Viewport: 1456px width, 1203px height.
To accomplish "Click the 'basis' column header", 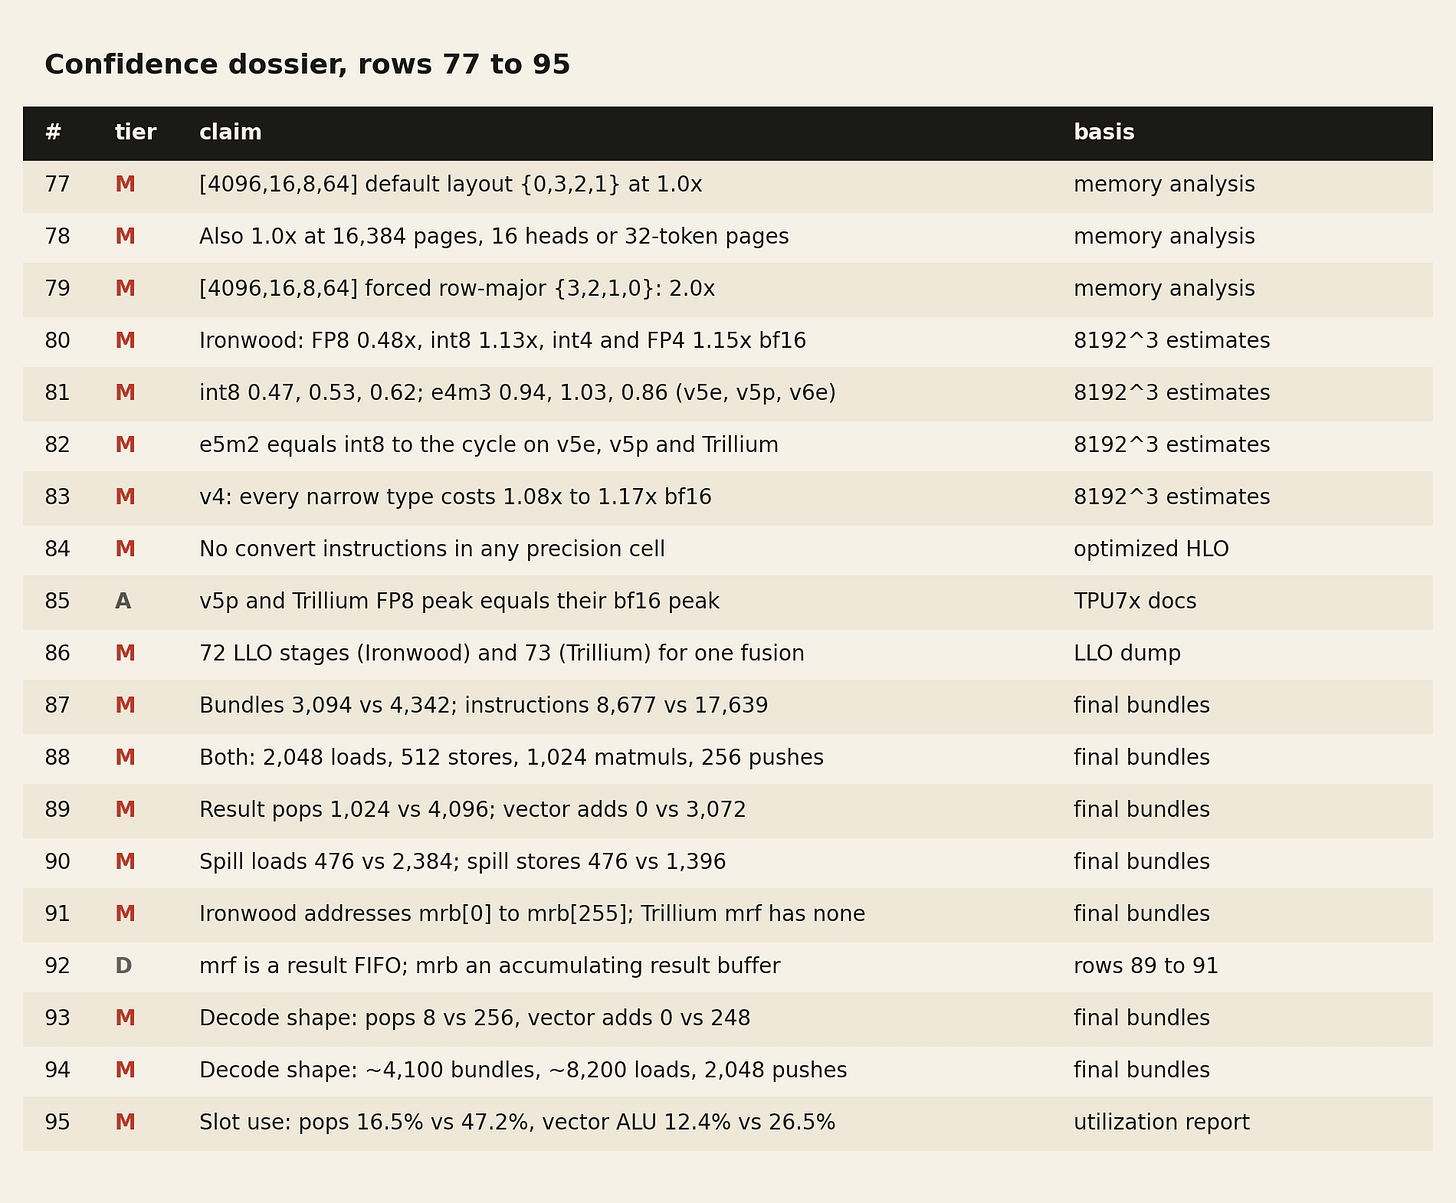I will tap(1104, 133).
